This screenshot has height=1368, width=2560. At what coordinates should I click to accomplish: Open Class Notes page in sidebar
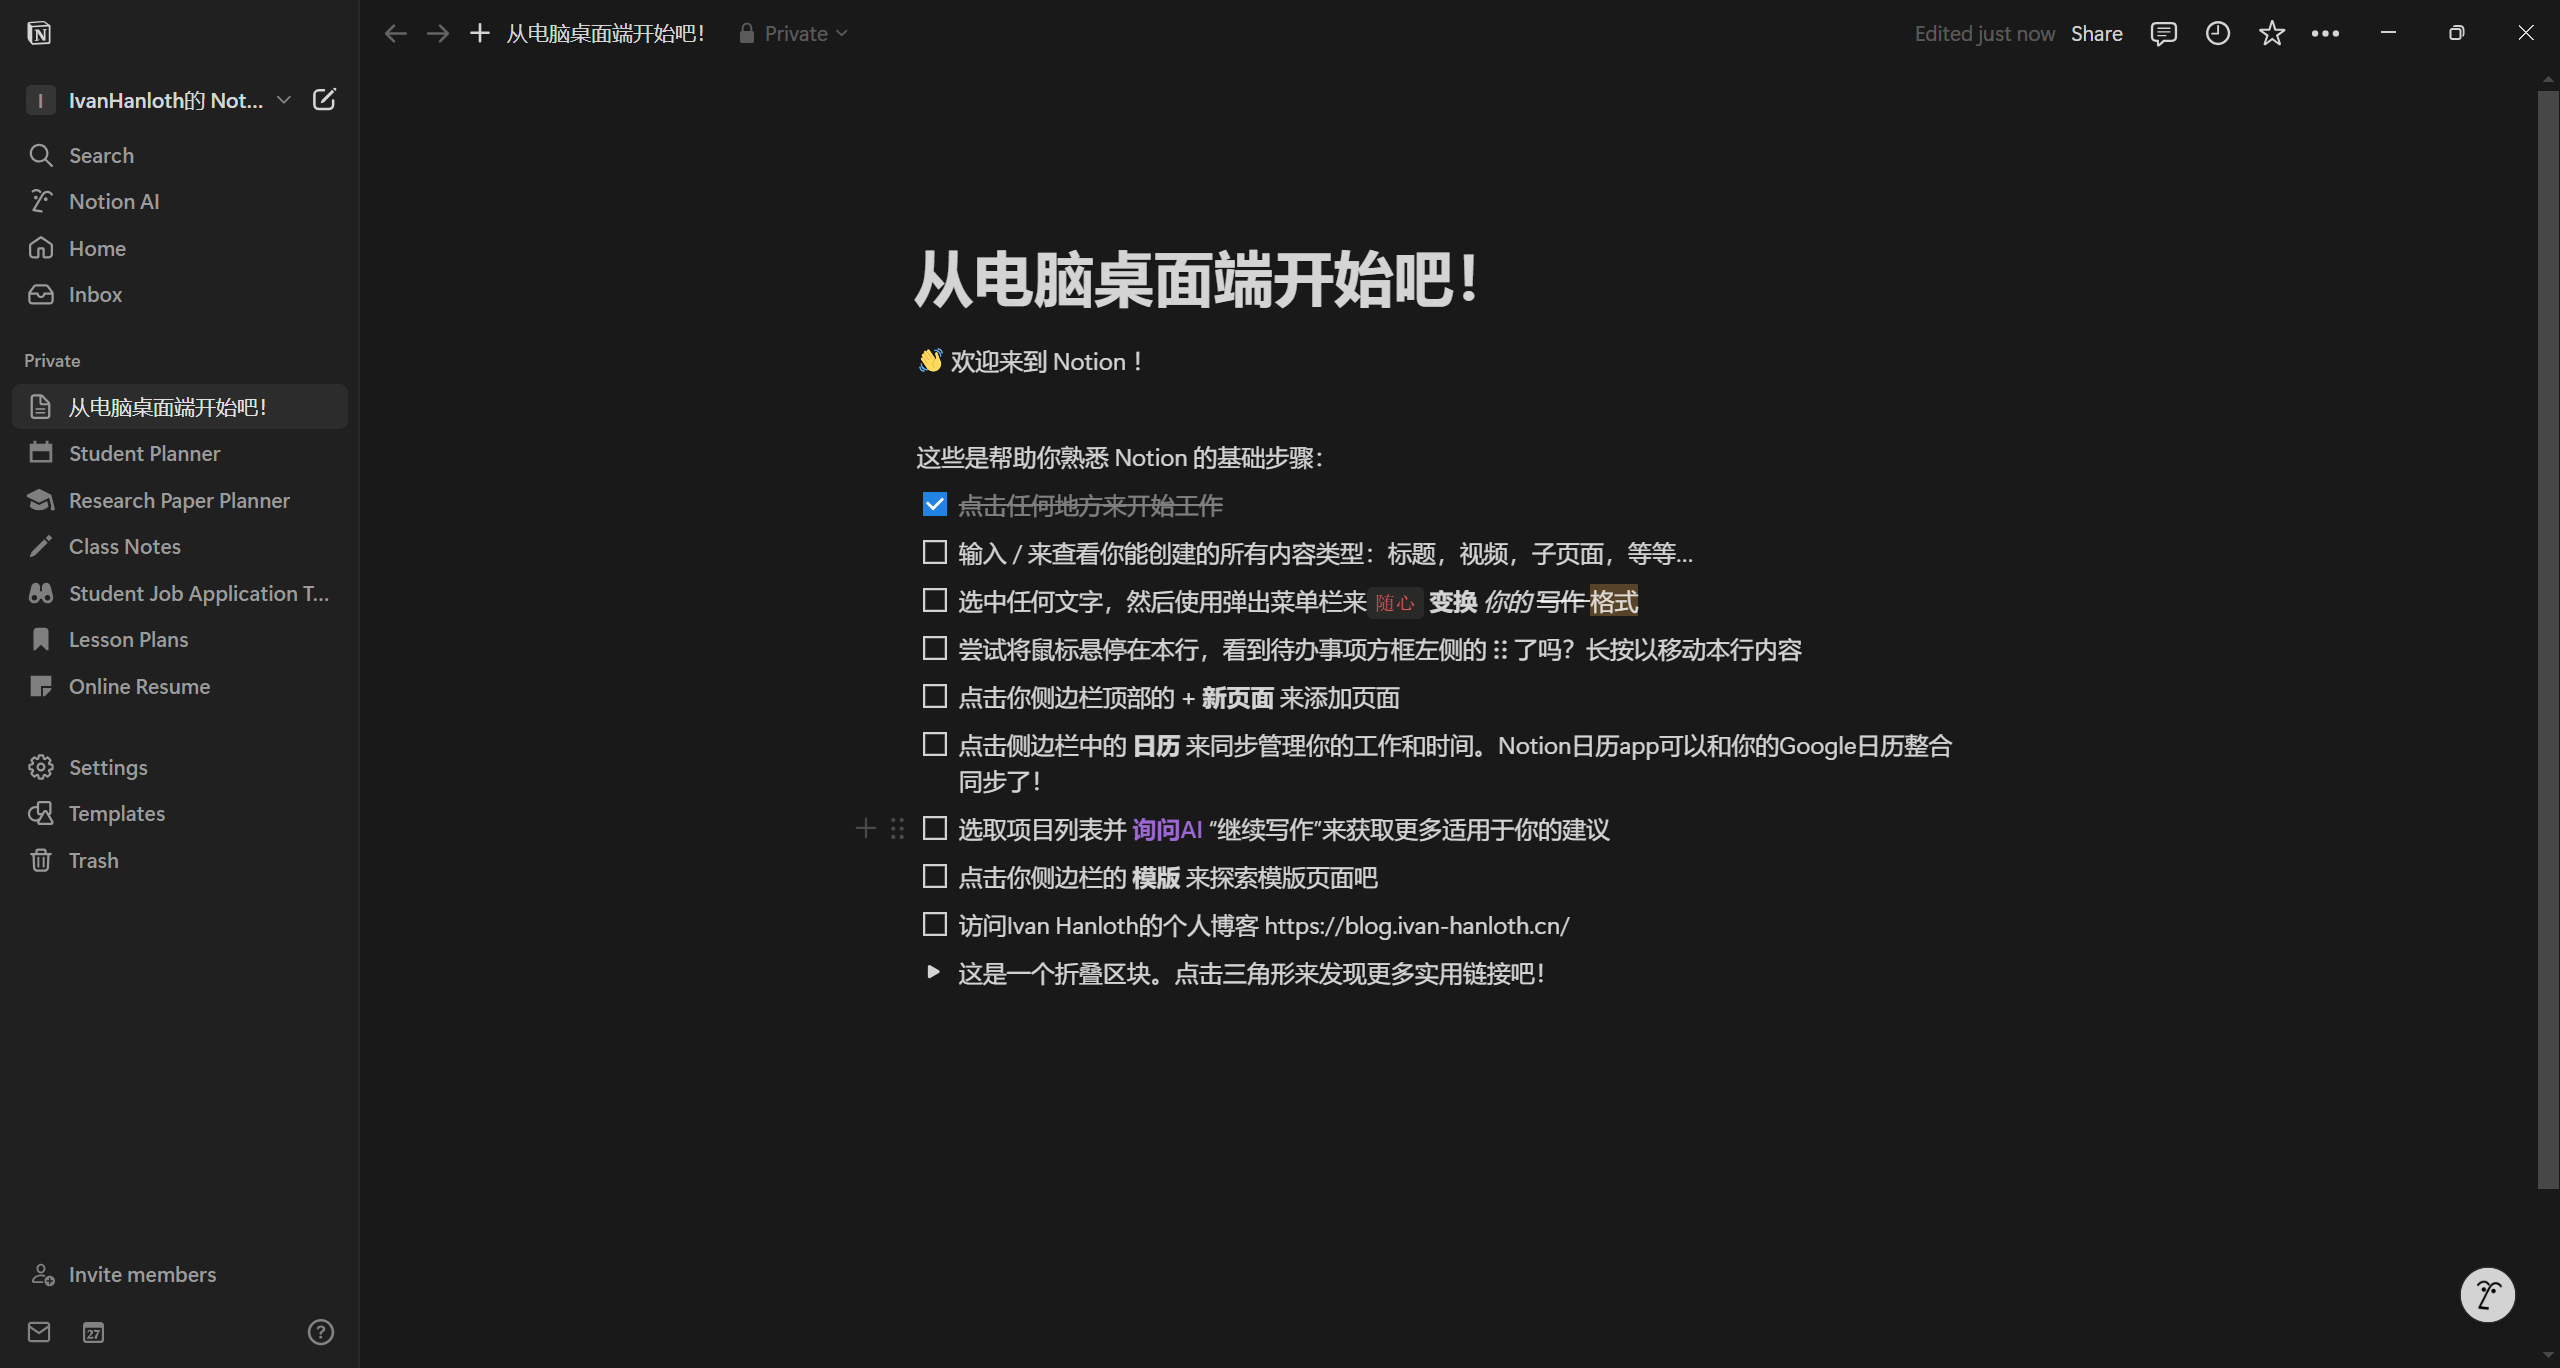click(x=180, y=546)
